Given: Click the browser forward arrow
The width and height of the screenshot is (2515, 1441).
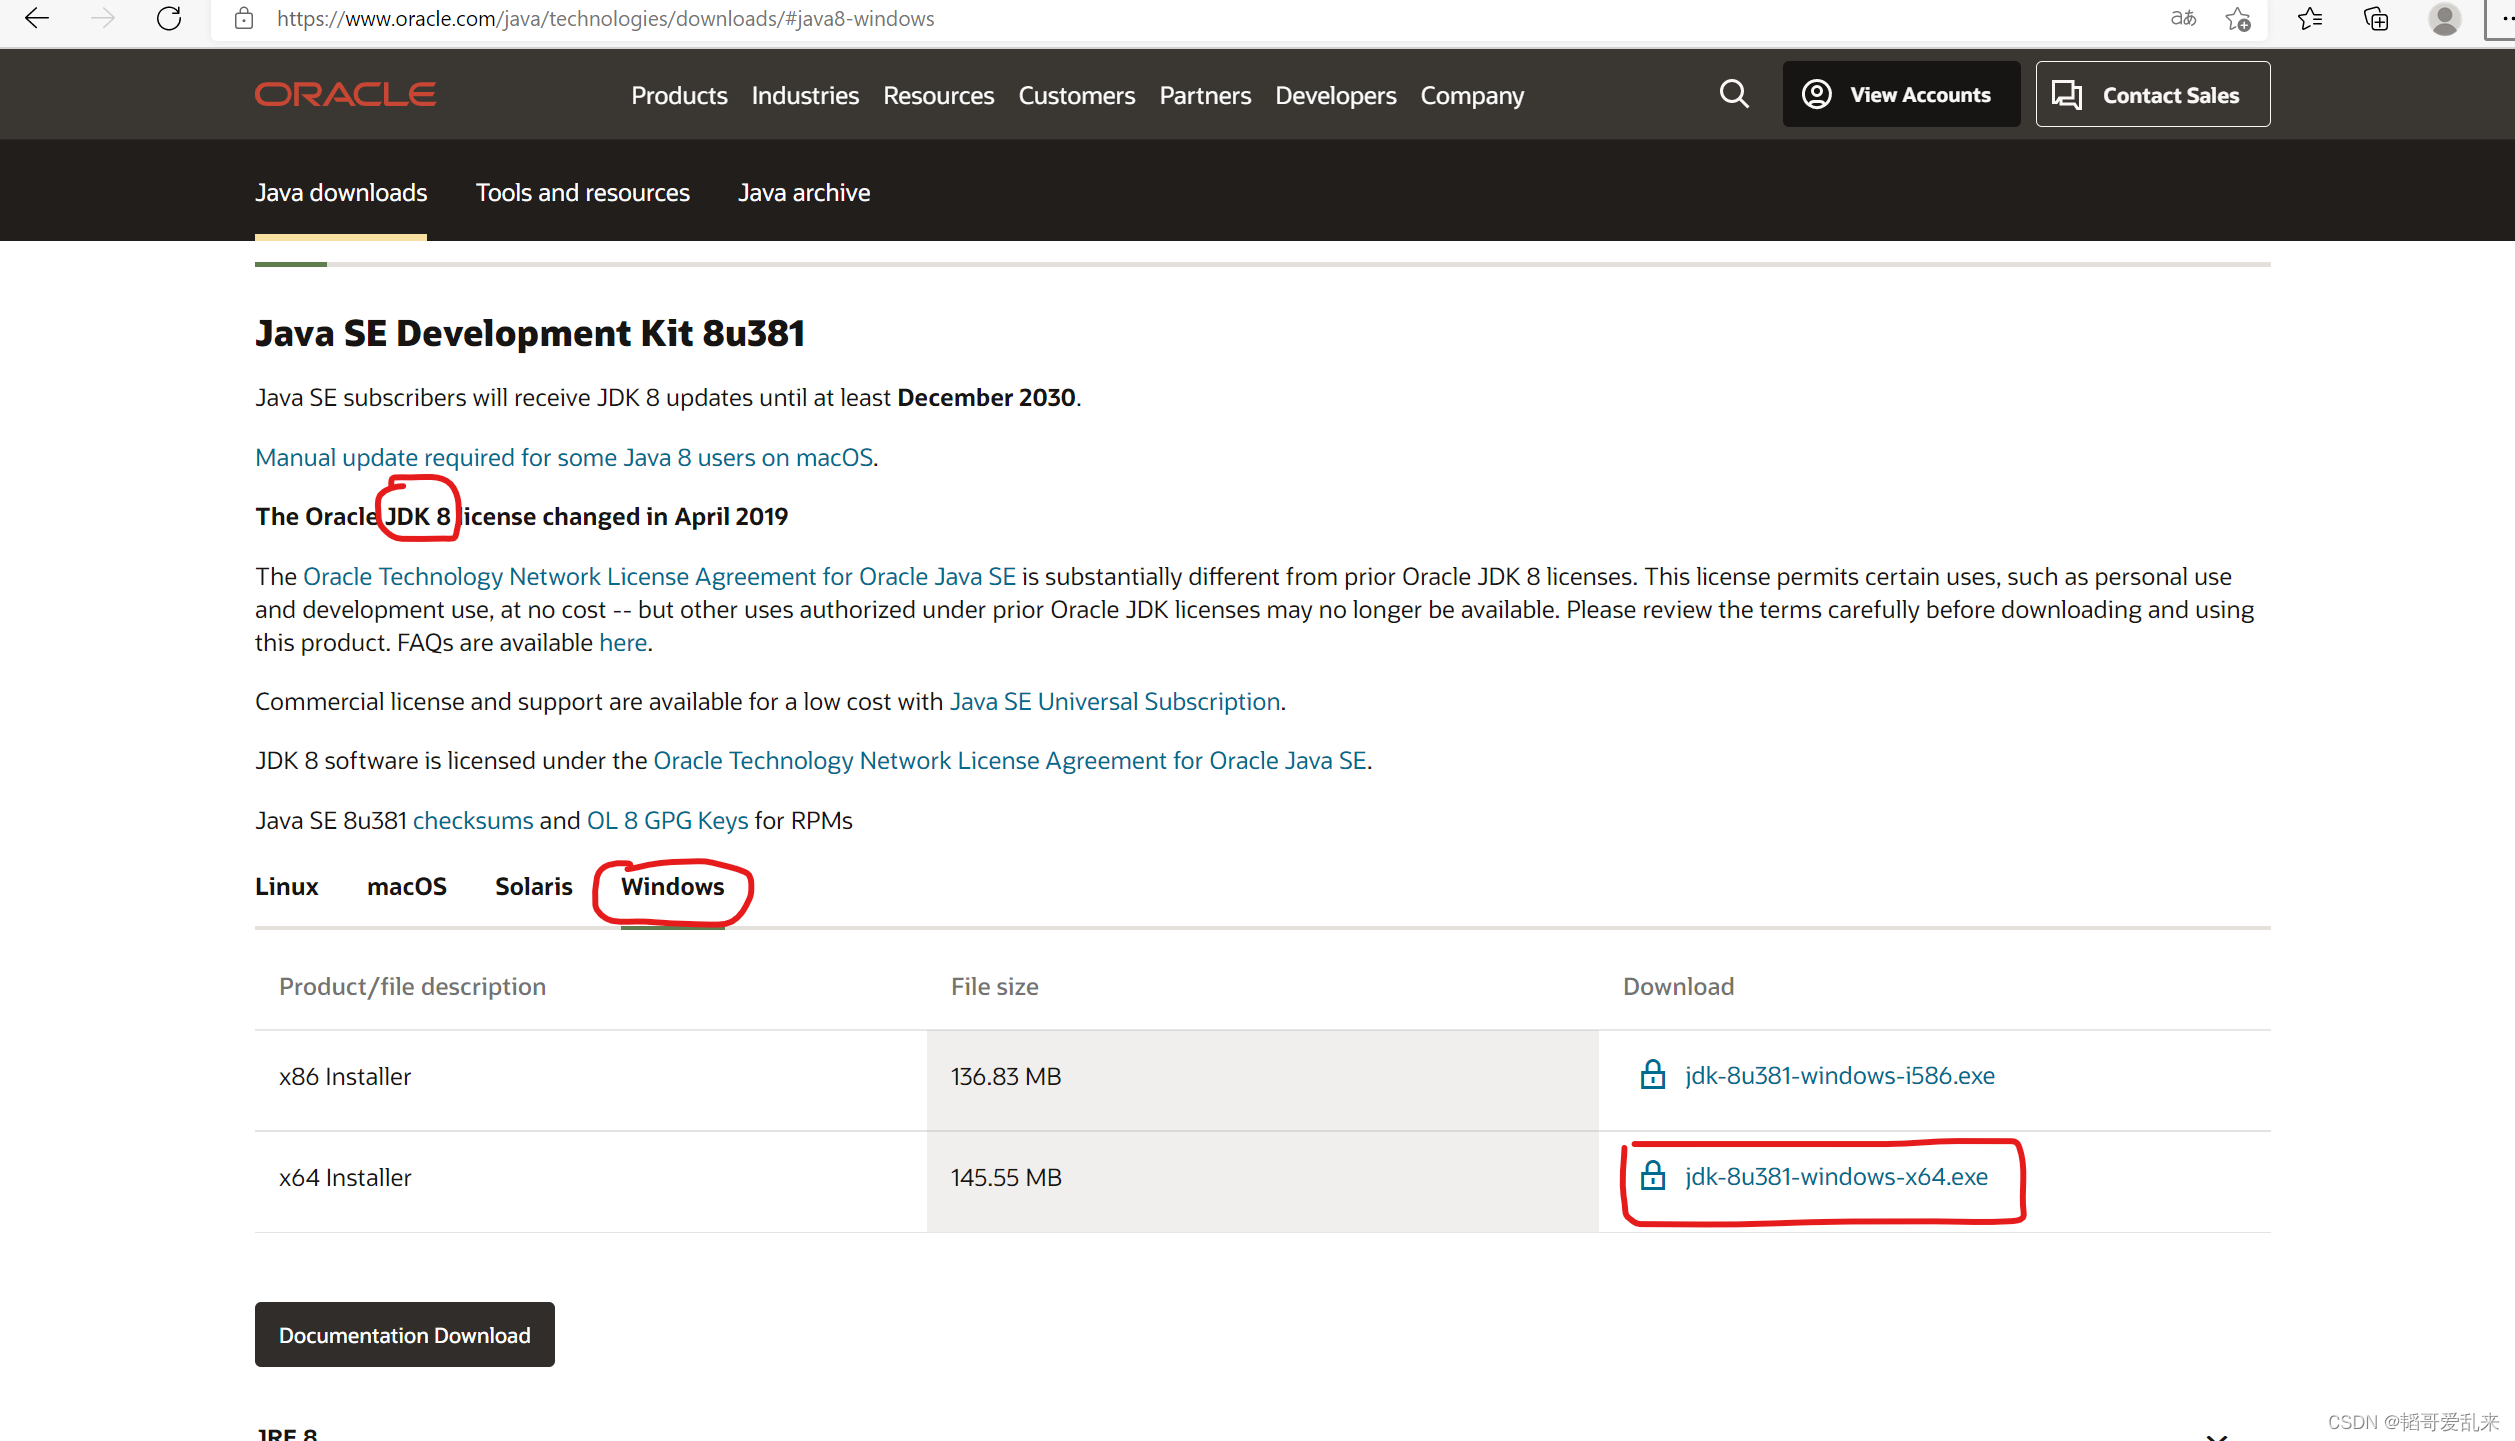Looking at the screenshot, I should [103, 18].
